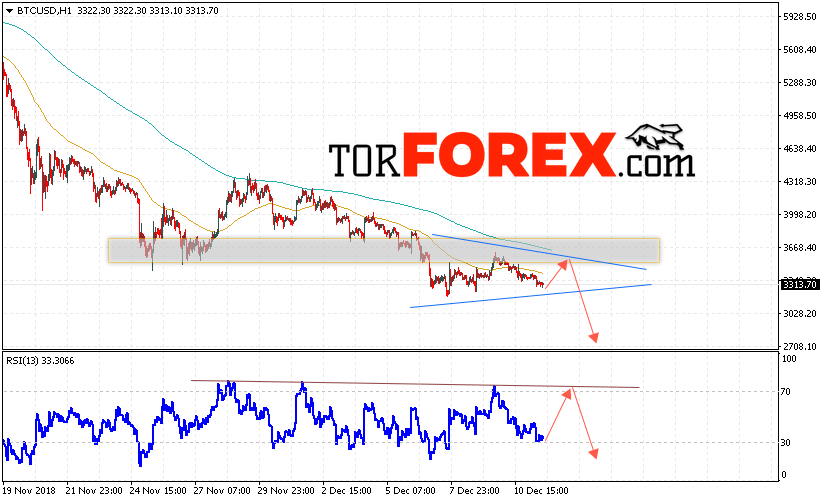Click the 27 Nov 07:00 time label
Screen dimensions: 821x502
click(222, 491)
